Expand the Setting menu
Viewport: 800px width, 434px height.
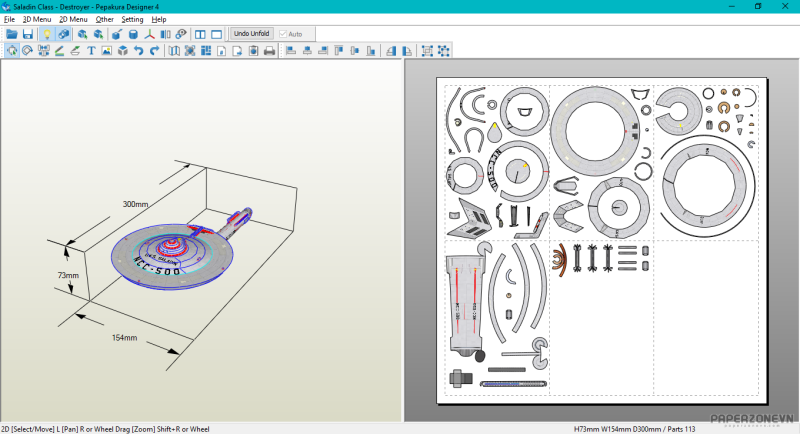[132, 19]
